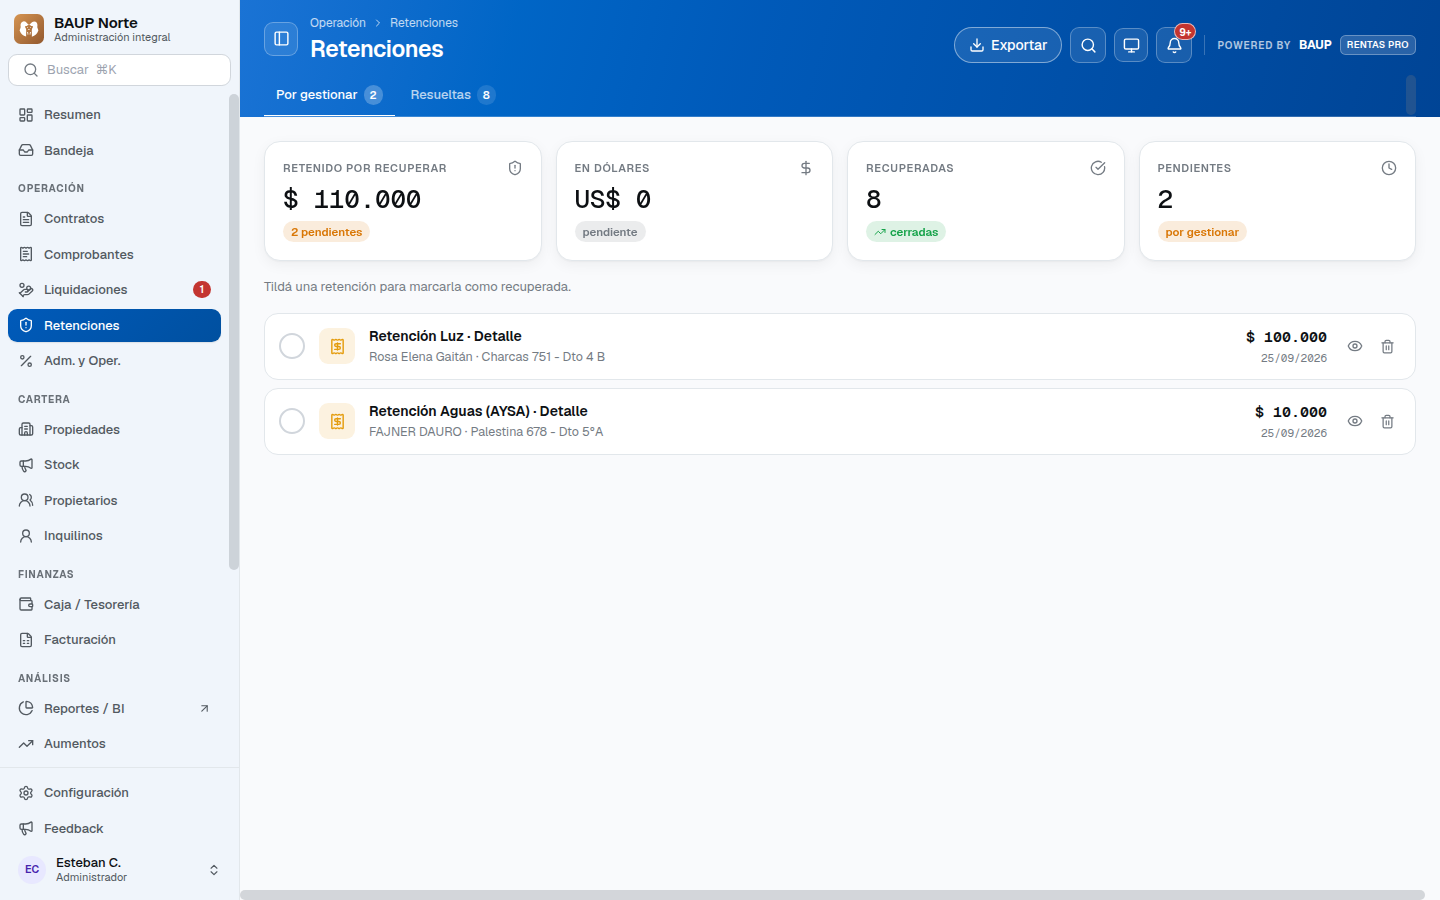Click the check-circle icon on Recuperadas card
The width and height of the screenshot is (1440, 900).
(1098, 168)
